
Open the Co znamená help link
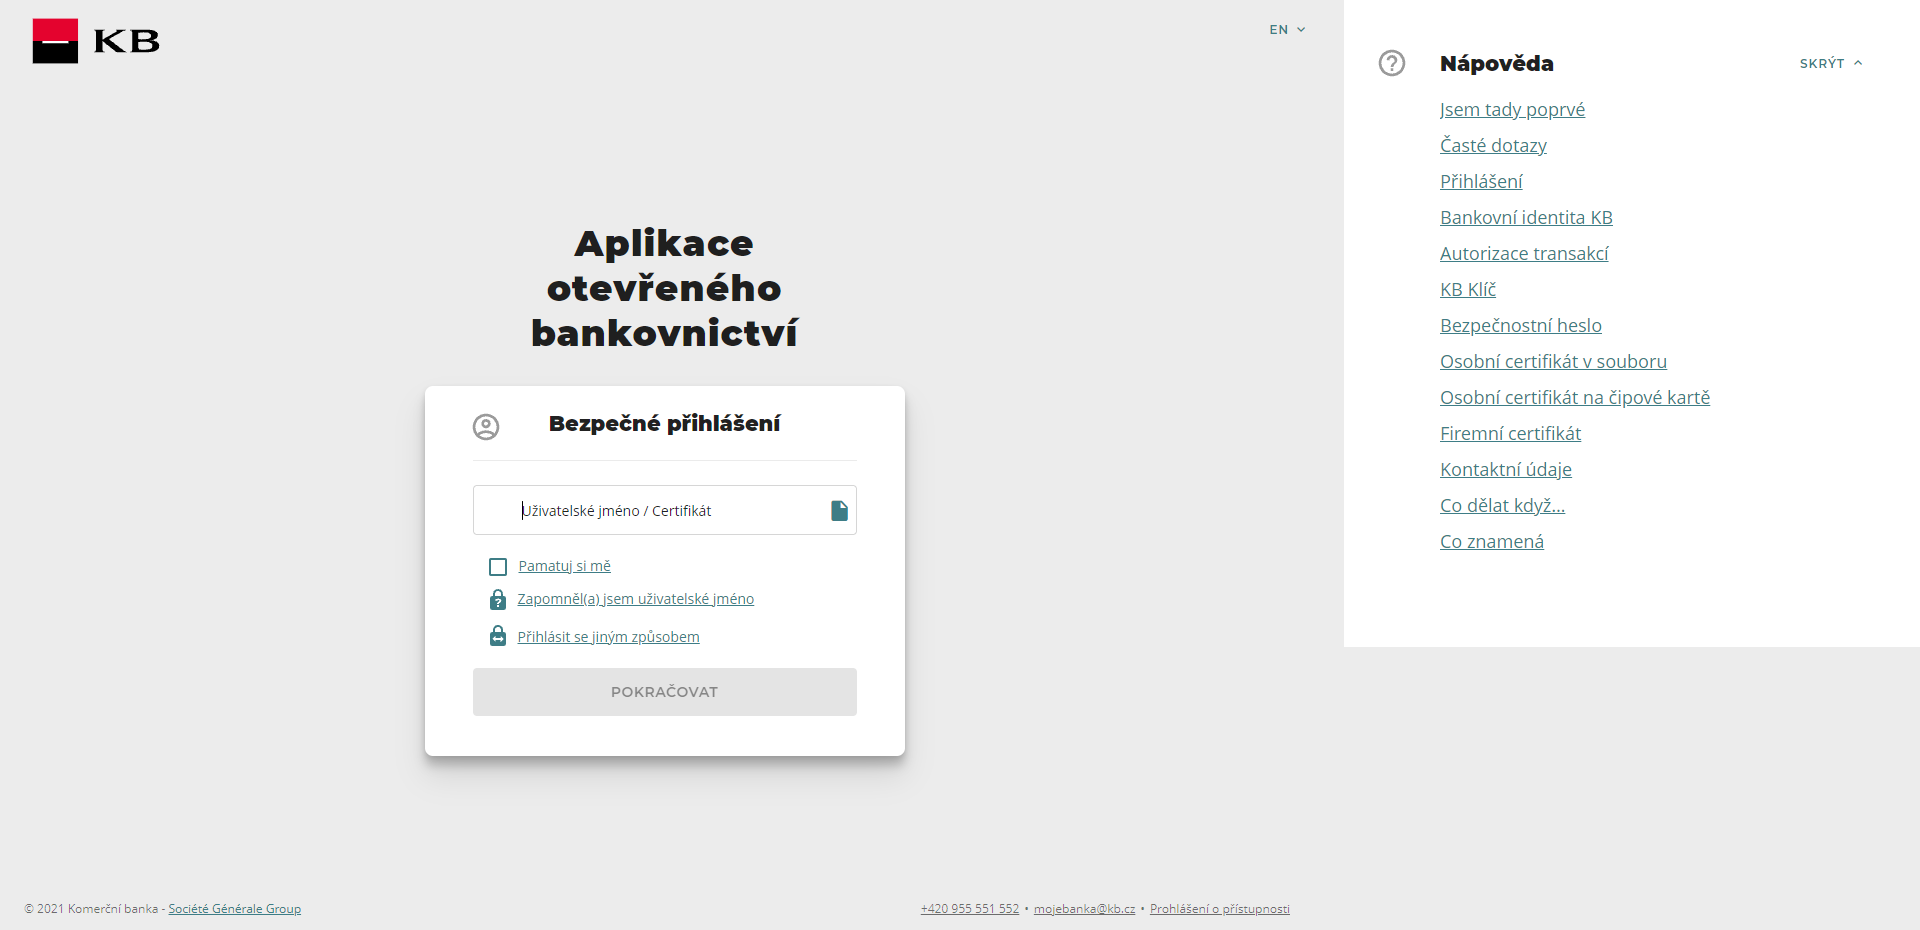tap(1492, 541)
